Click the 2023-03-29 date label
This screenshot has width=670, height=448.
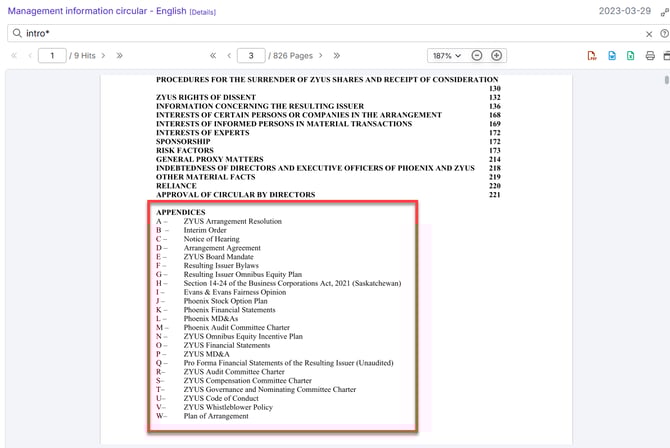[624, 11]
